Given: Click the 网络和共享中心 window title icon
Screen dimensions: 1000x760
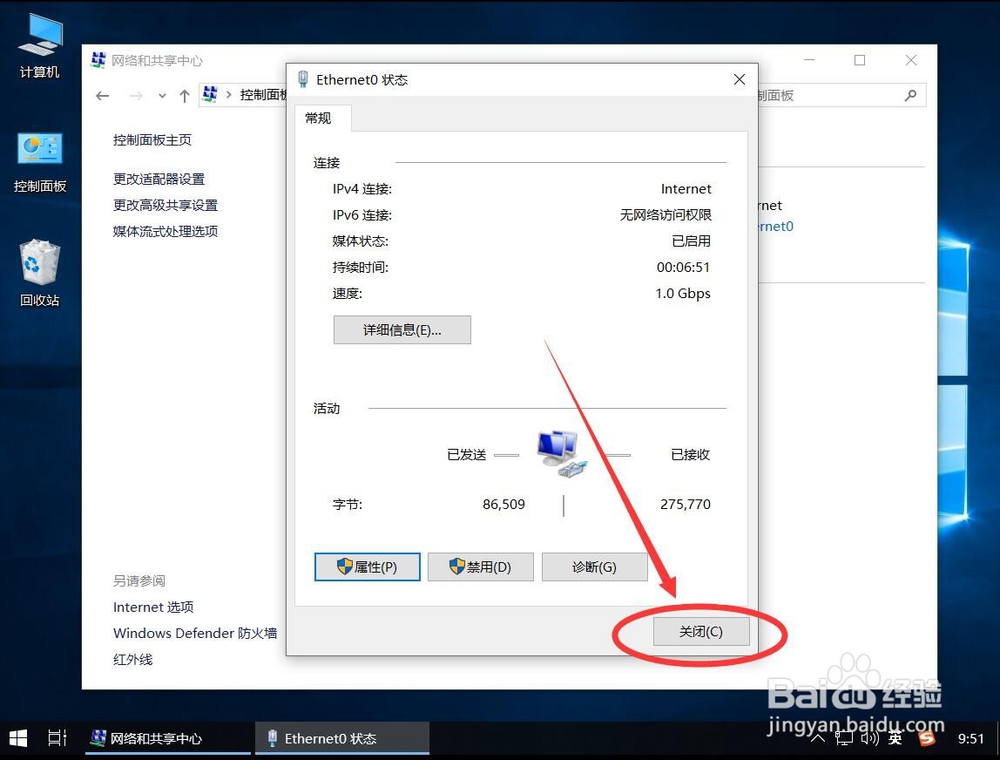Looking at the screenshot, I should click(x=98, y=61).
